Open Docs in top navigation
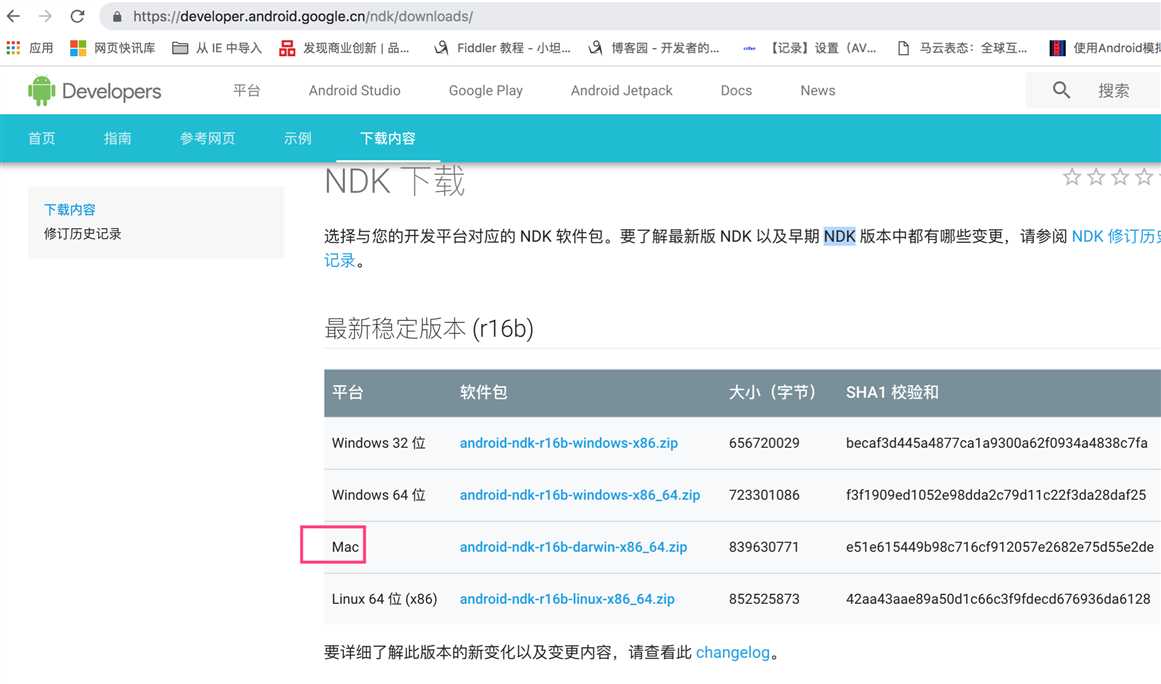1161x684 pixels. coord(736,90)
